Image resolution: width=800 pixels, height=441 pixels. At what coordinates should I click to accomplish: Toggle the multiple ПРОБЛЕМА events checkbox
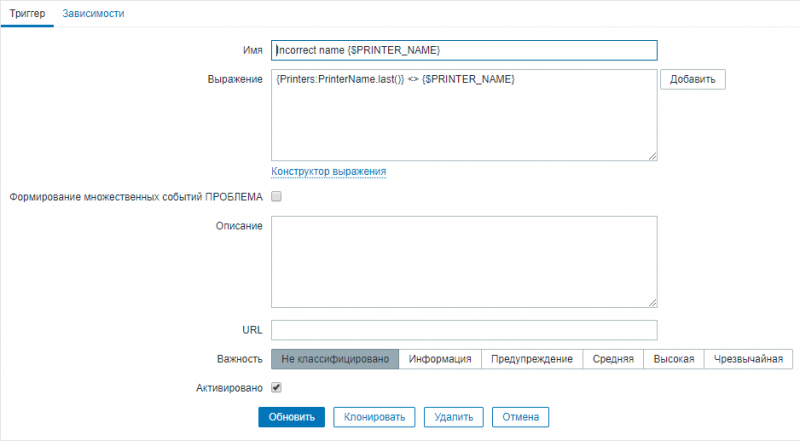click(277, 197)
